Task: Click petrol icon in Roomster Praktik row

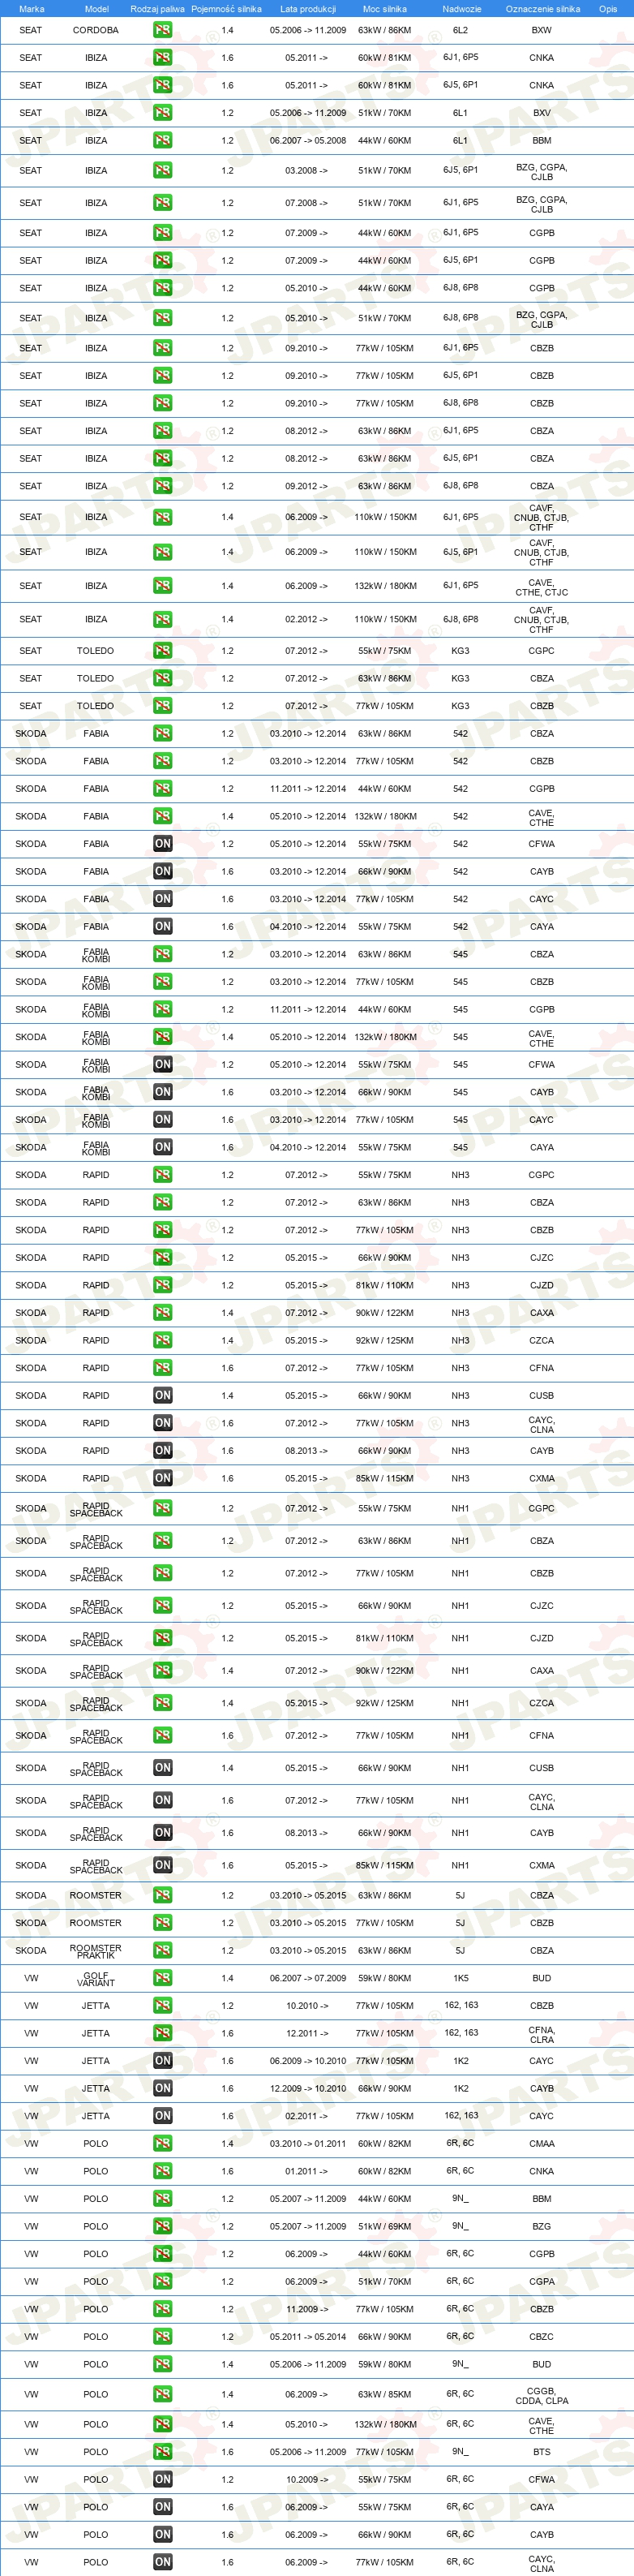Action: coord(162,1951)
